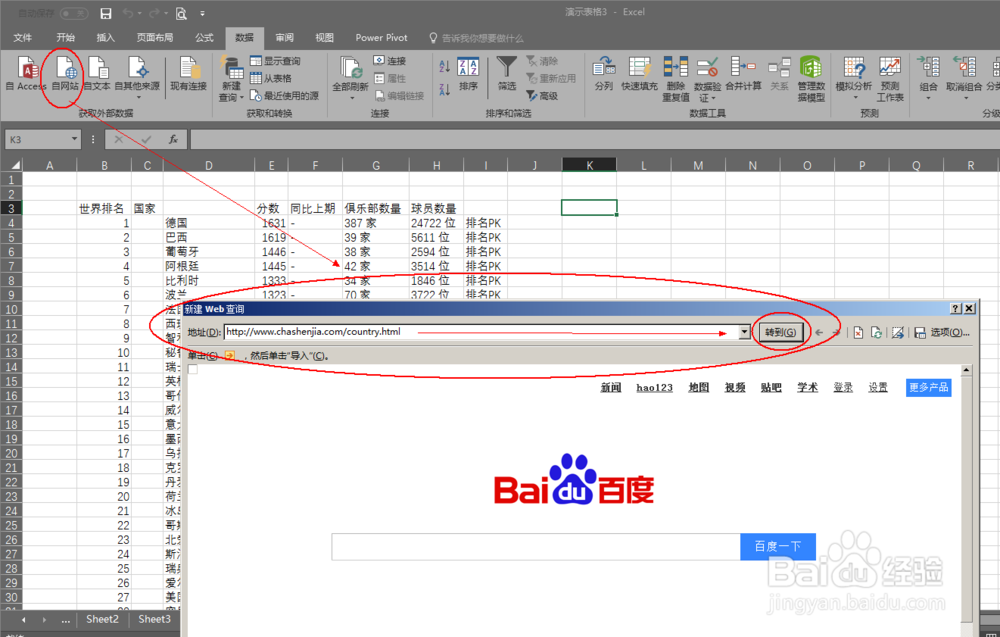Click the Save icon in quick access toolbar
The image size is (1000, 637).
click(106, 13)
